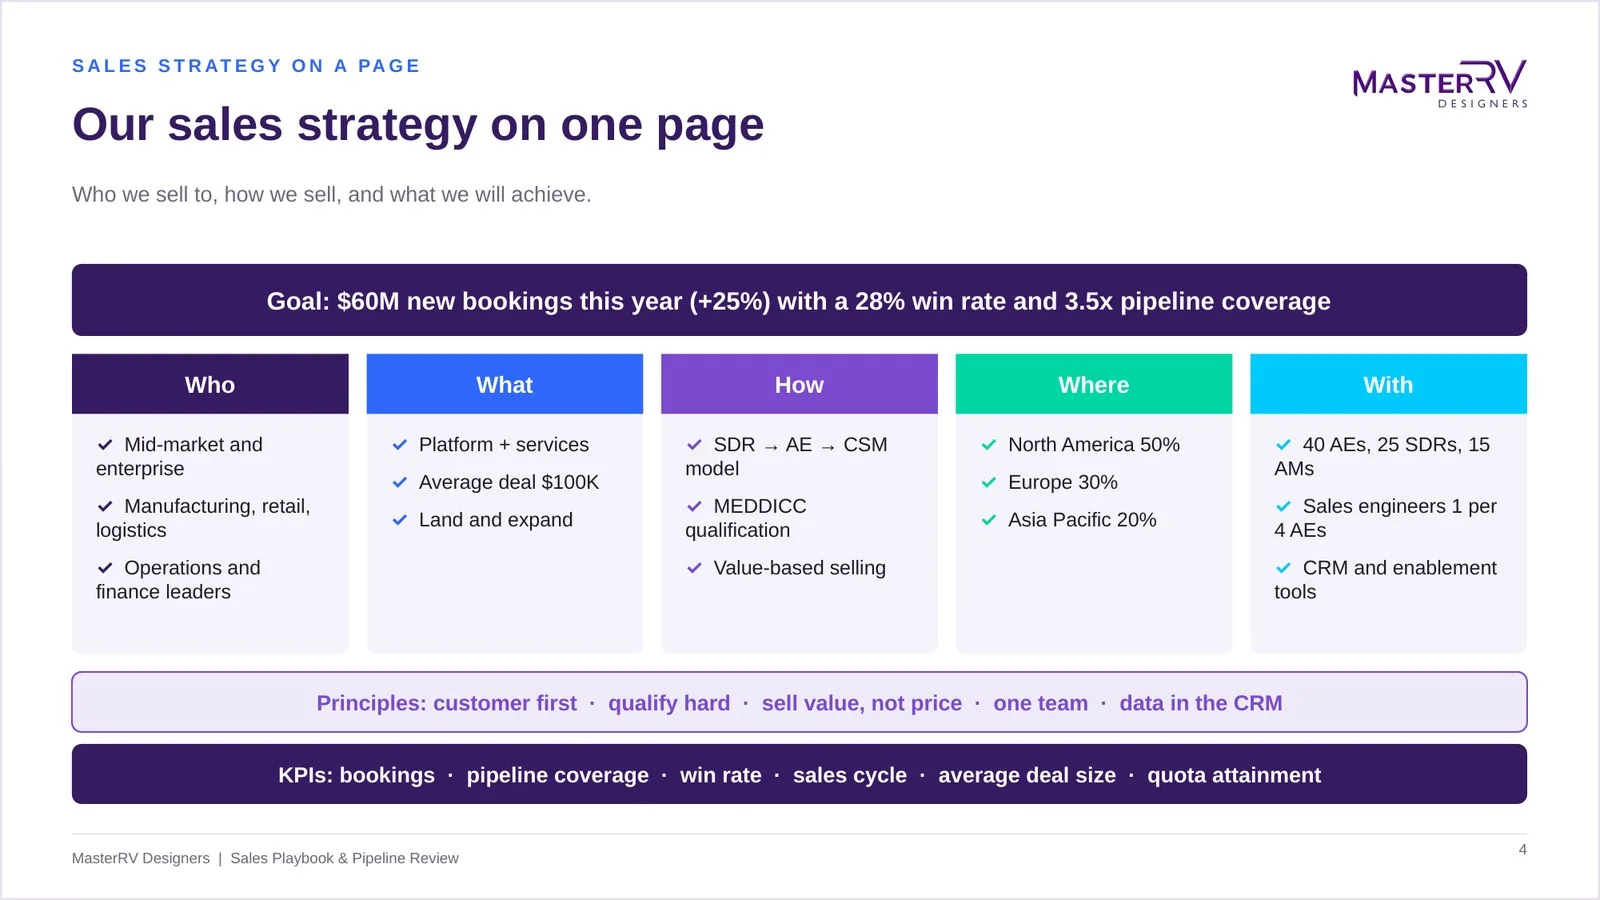Click the SALES STRATEGY ON A PAGE eyebrow
1600x900 pixels.
tap(246, 66)
